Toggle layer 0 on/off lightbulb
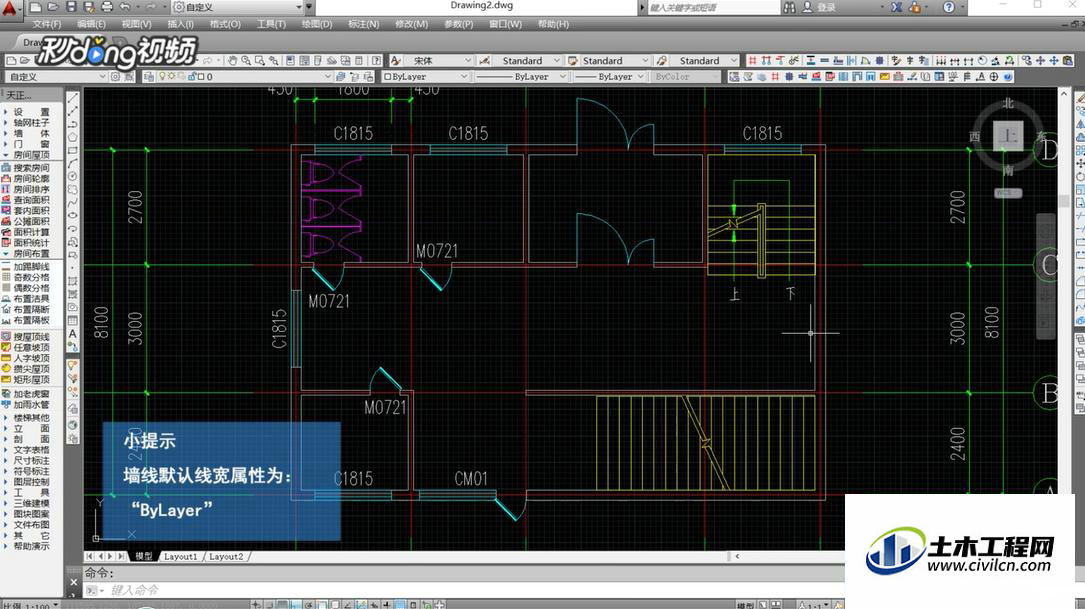Viewport: 1085px width, 609px height. [162, 77]
